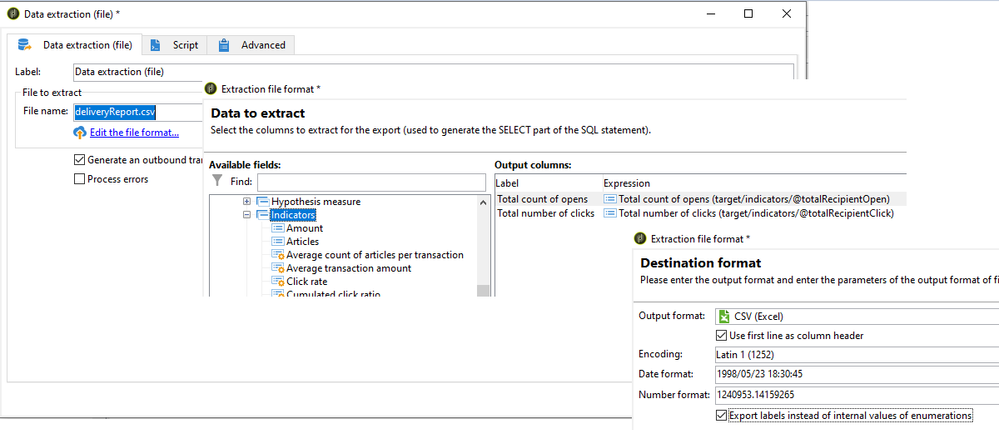999x430 pixels.
Task: Click the Advanced tab clipboard icon
Action: [x=225, y=45]
